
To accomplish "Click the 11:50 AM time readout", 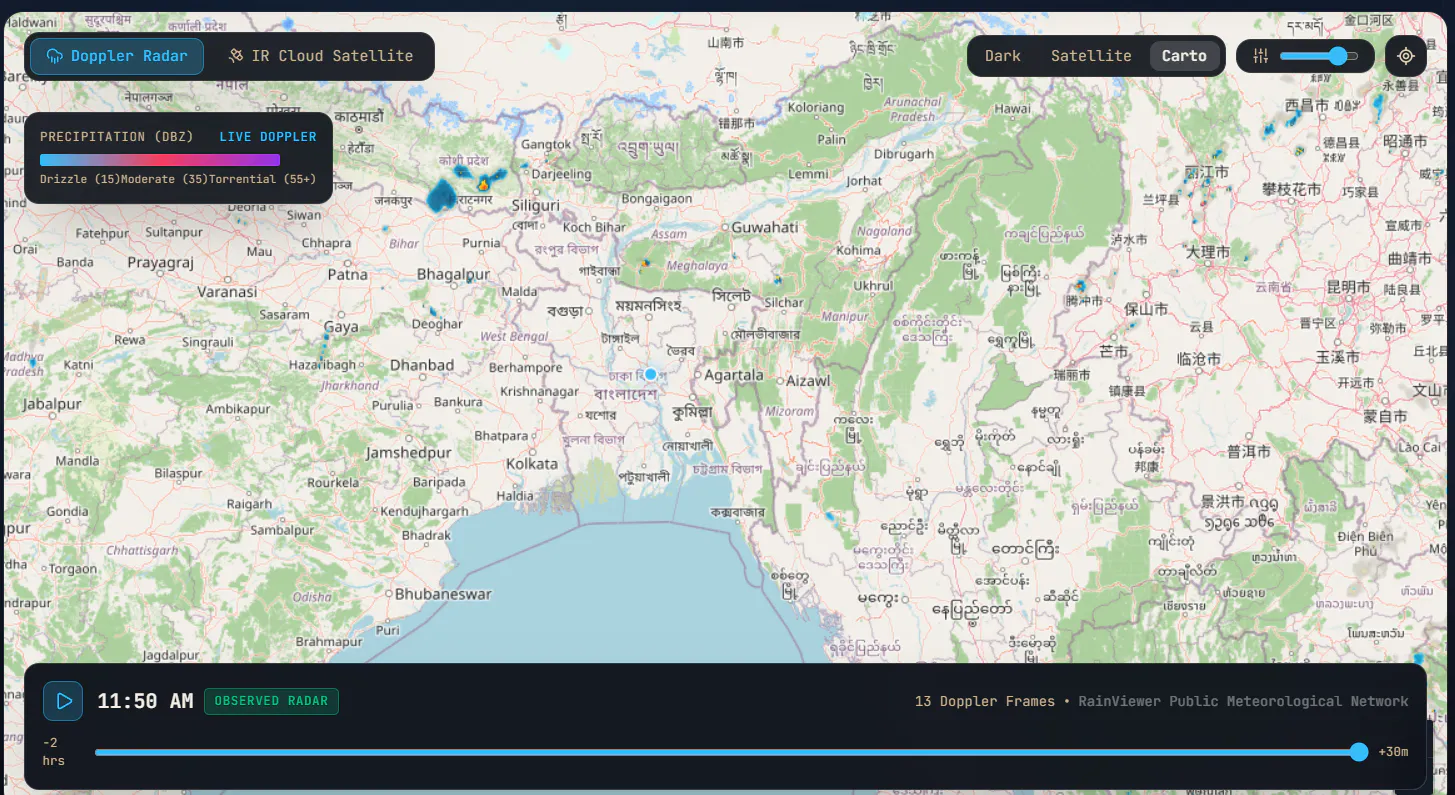I will coord(145,701).
